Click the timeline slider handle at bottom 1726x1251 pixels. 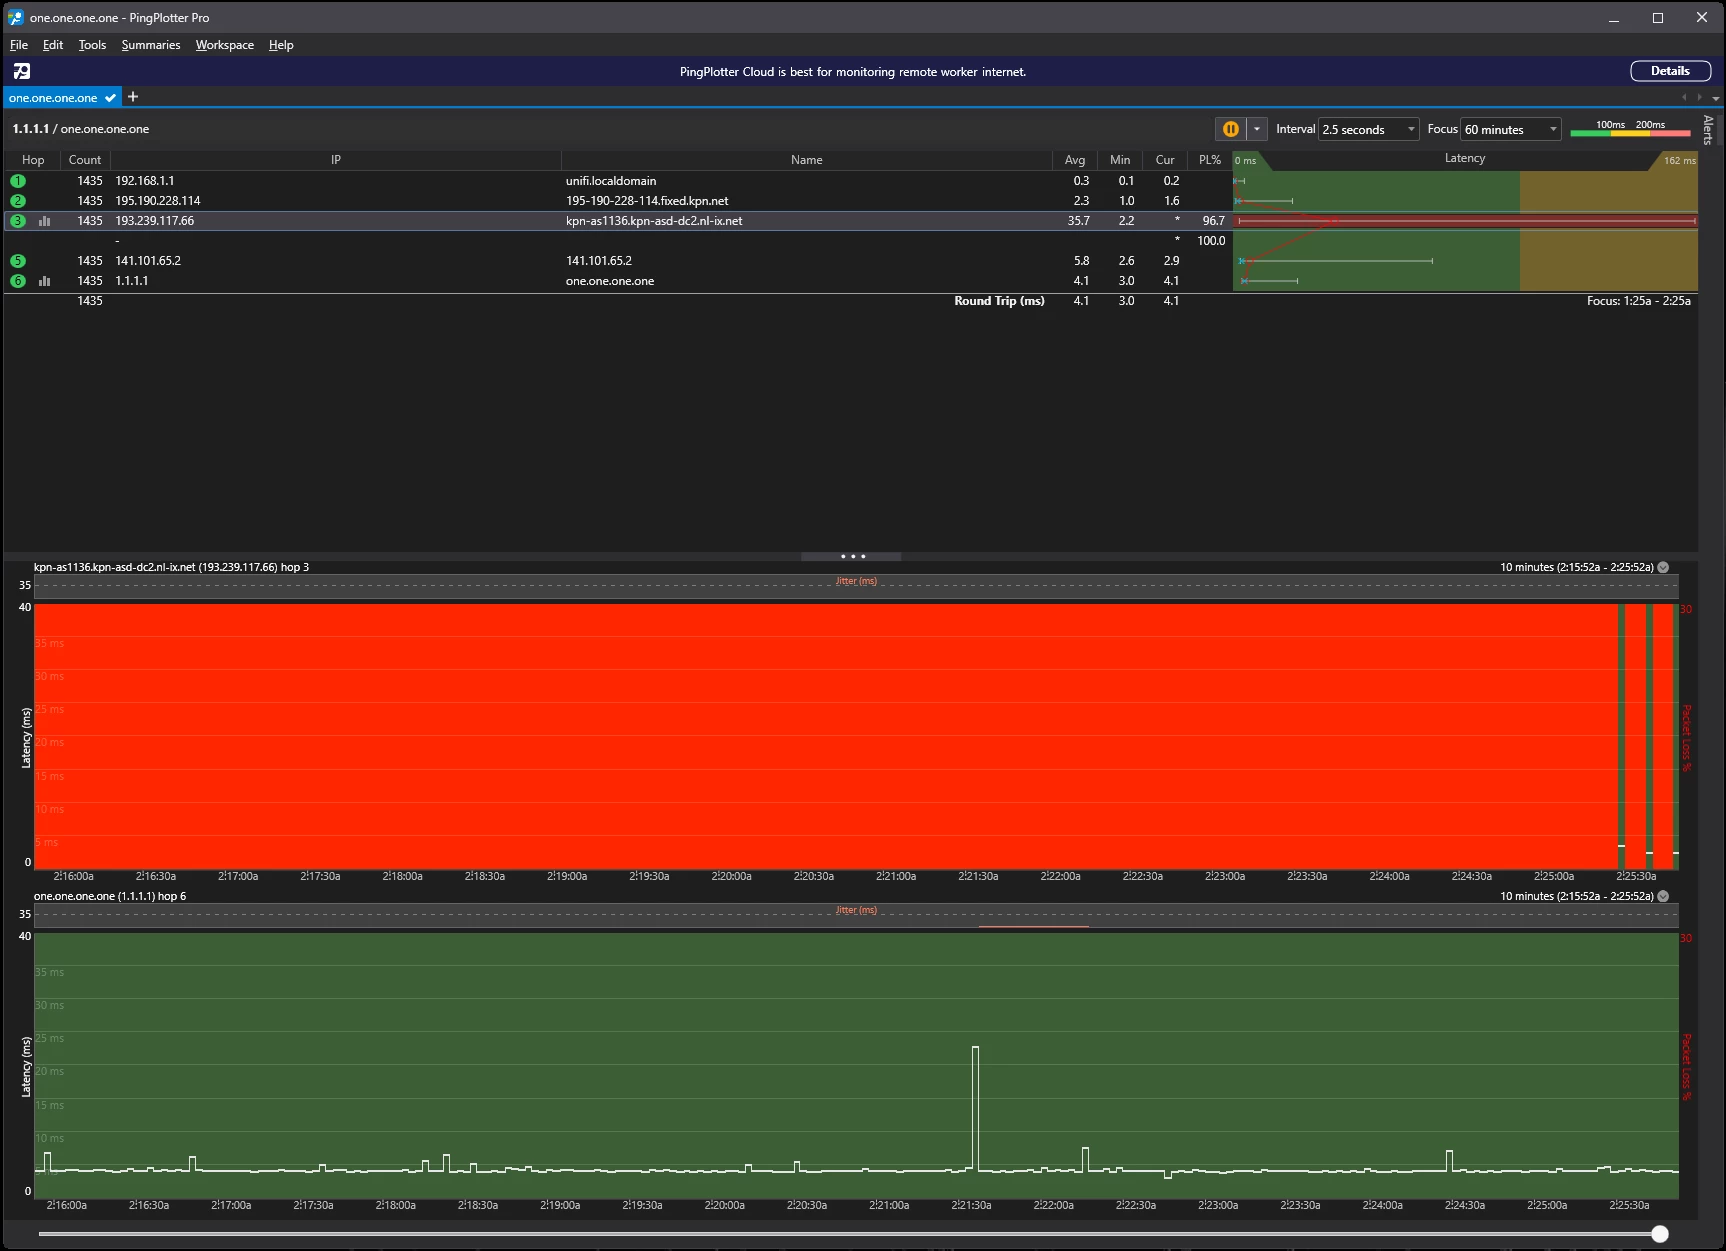point(1660,1234)
